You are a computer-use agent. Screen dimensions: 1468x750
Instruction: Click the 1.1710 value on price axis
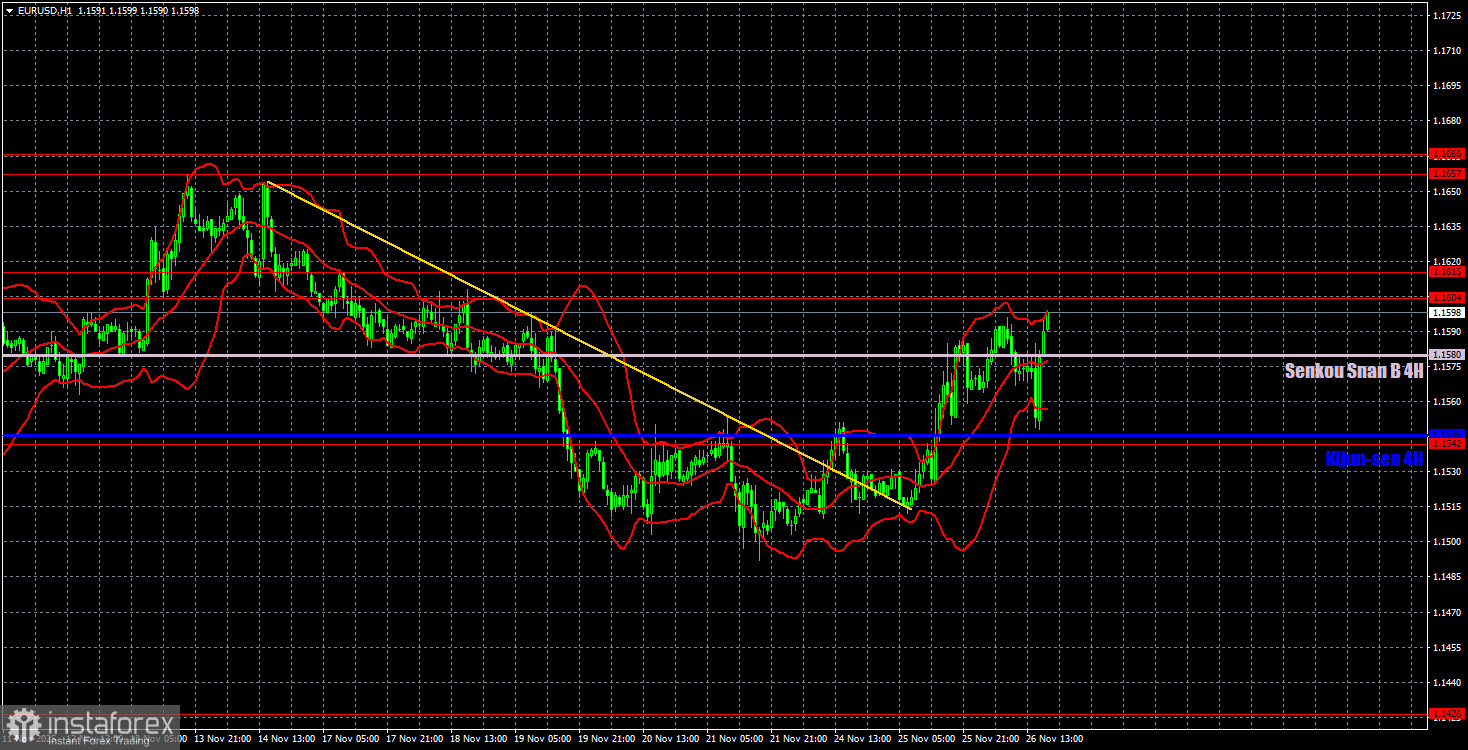1447,50
